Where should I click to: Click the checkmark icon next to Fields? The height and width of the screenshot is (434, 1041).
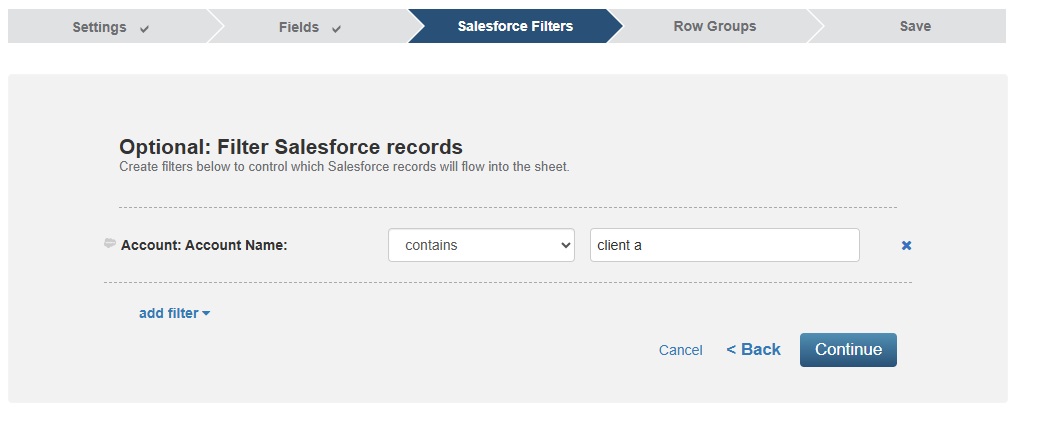[x=336, y=29]
